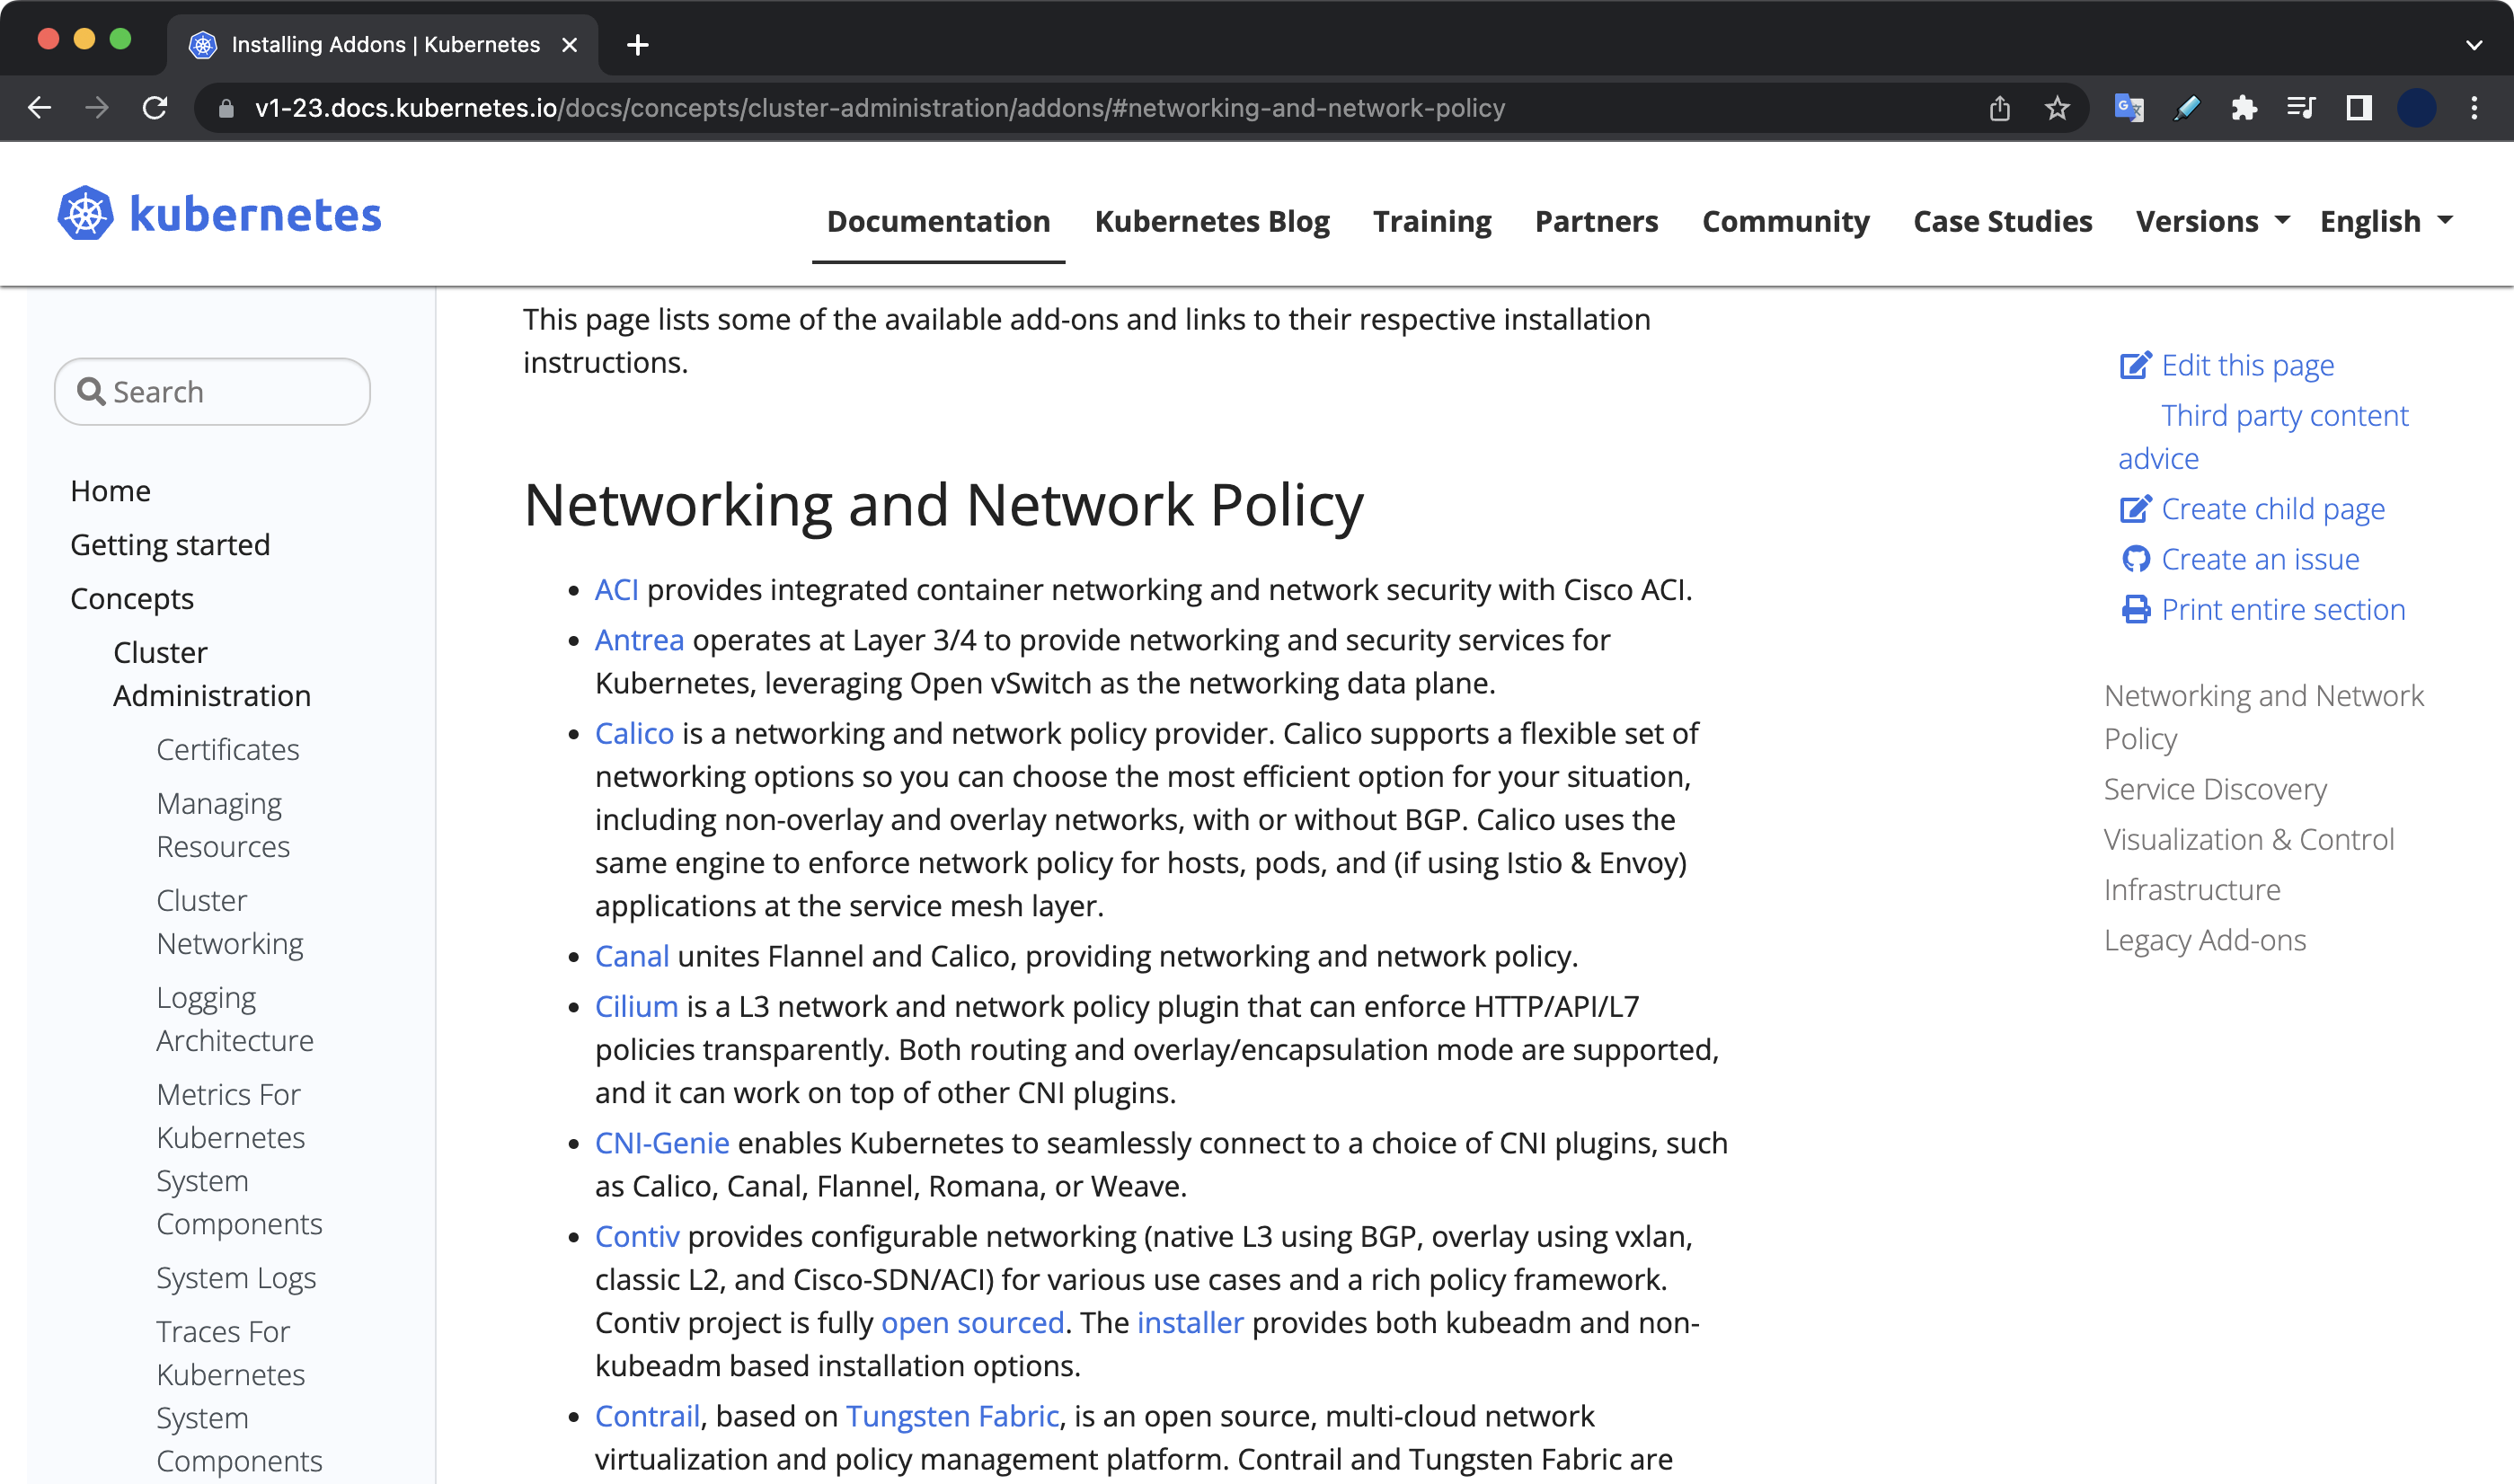
Task: Open the reading list media icon
Action: (x=2301, y=108)
